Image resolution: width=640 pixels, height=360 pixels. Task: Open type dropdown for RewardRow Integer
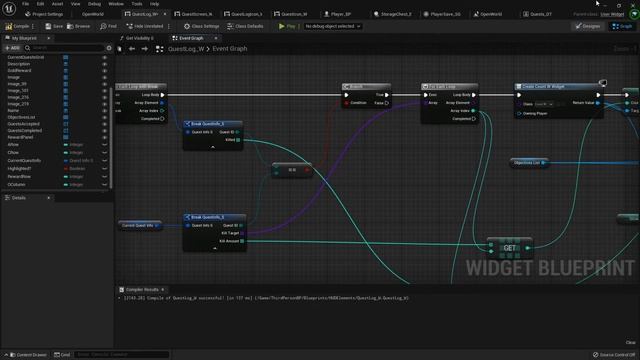coord(74,176)
